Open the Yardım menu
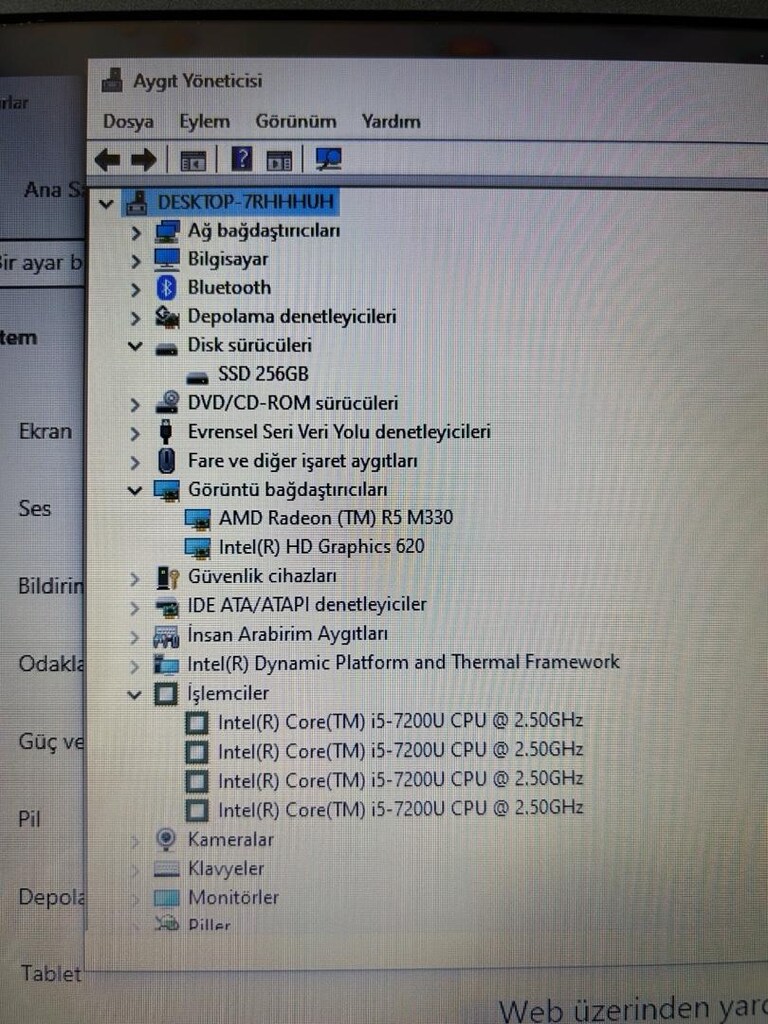768x1024 pixels. click(391, 121)
